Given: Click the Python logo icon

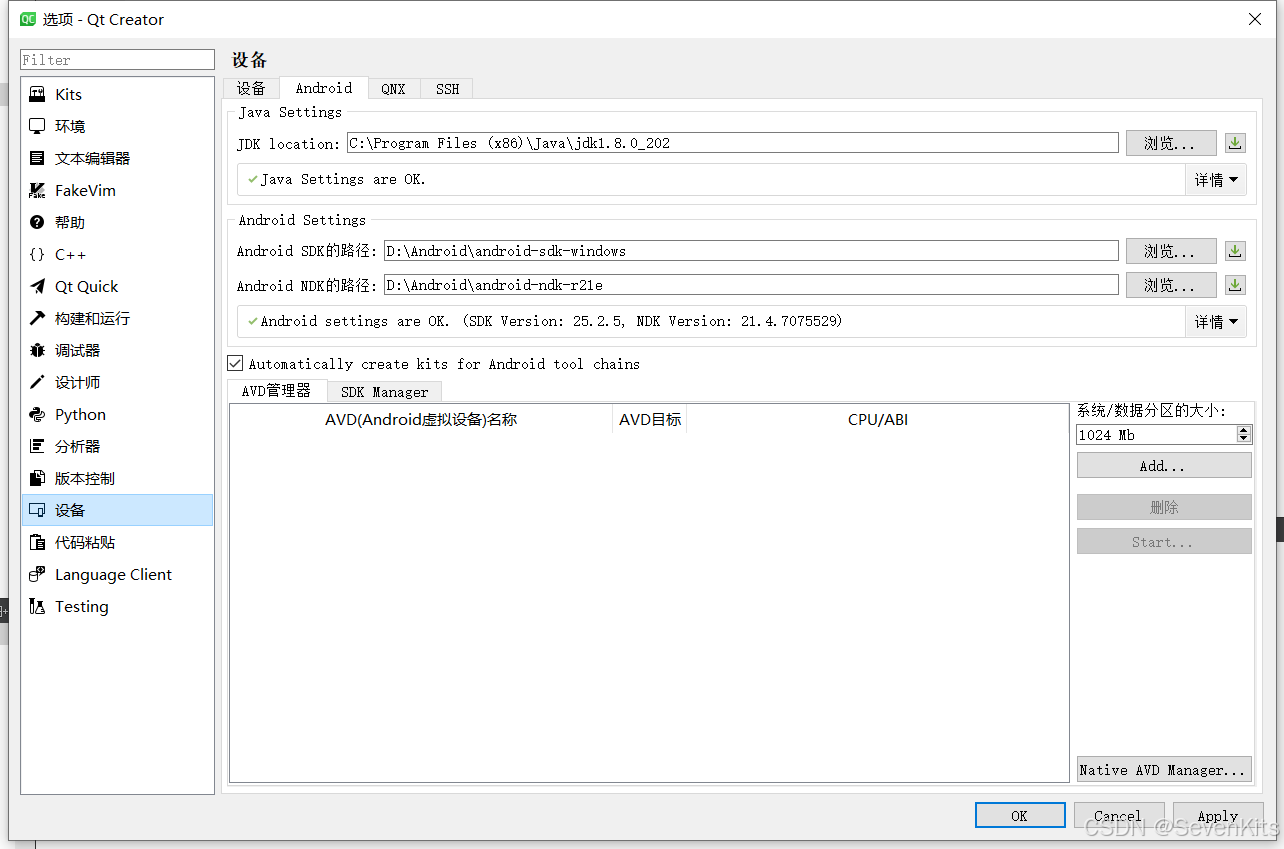Looking at the screenshot, I should tap(37, 414).
